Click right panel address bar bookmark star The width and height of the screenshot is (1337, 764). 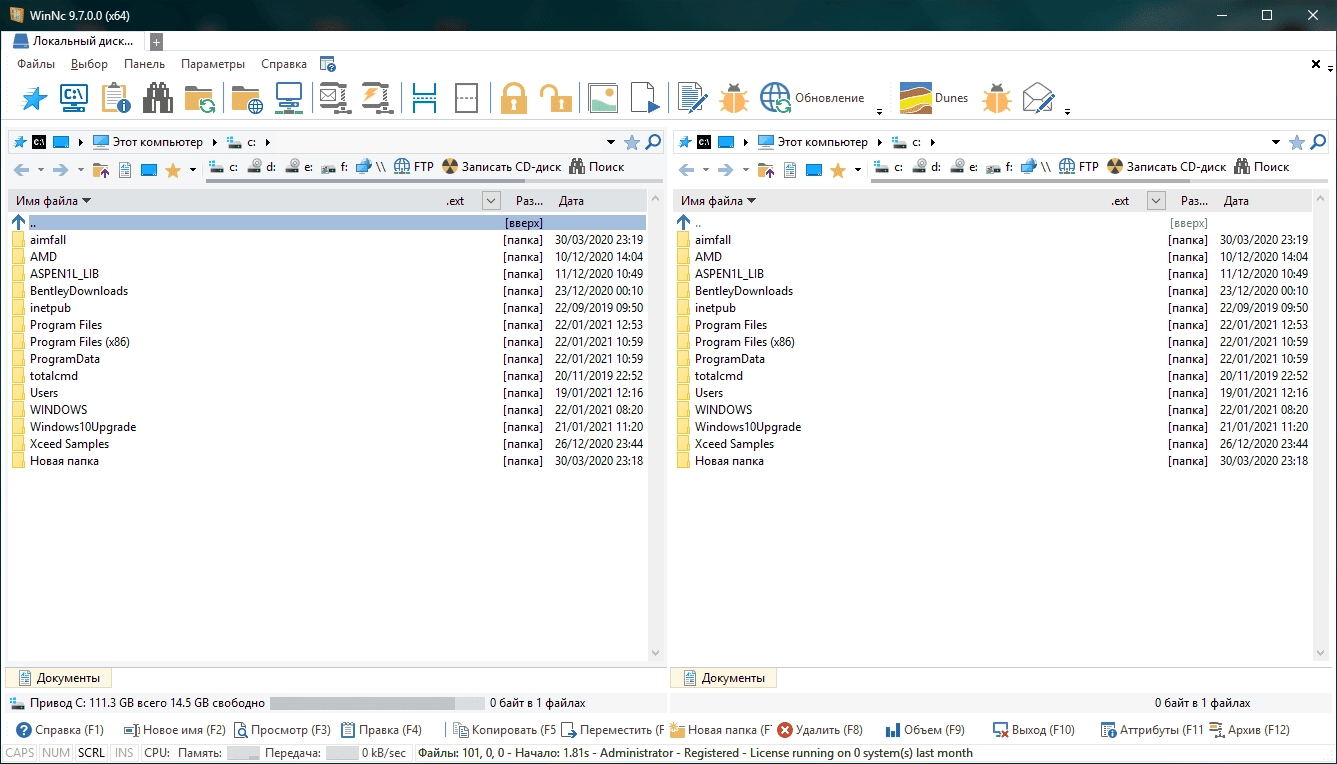click(x=1297, y=142)
